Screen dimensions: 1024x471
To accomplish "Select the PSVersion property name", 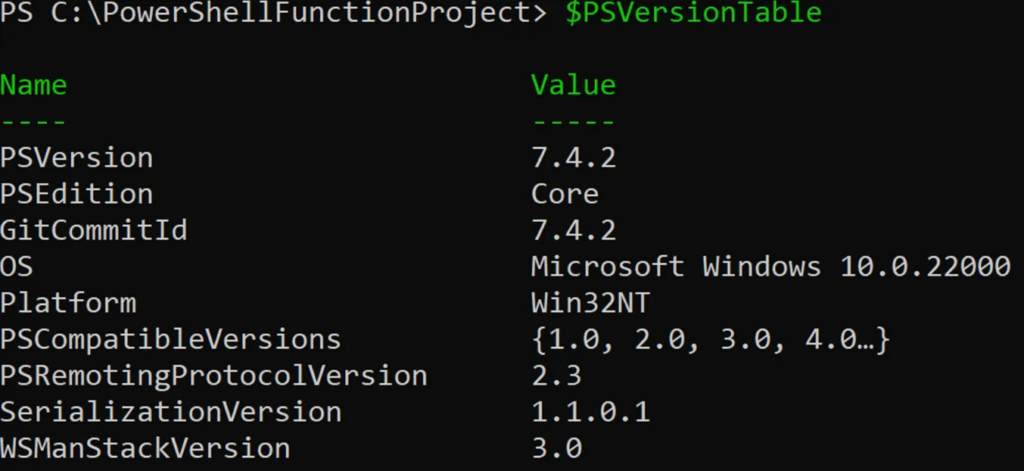I will 76,157.
